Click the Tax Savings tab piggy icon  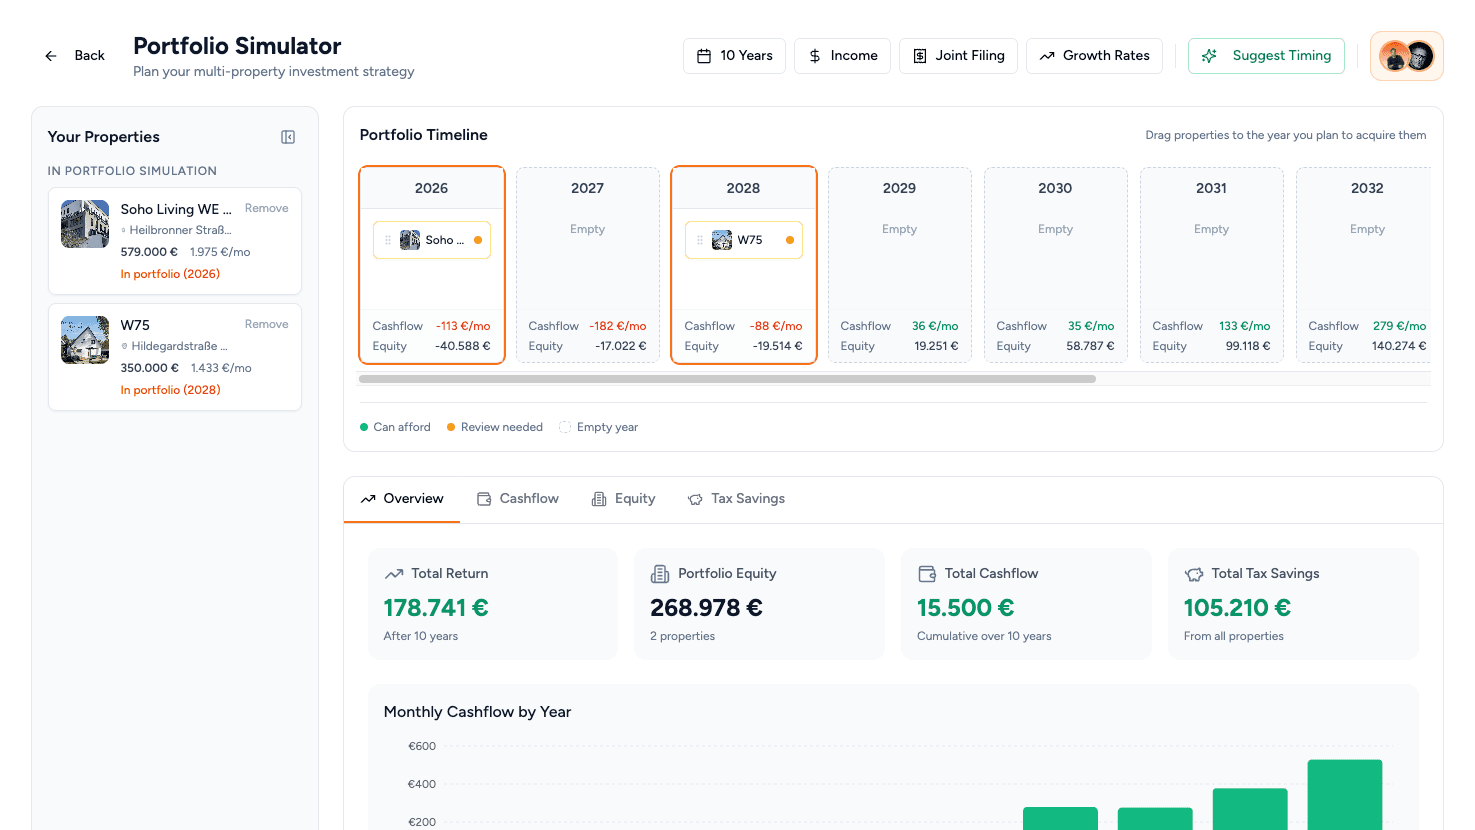(695, 499)
